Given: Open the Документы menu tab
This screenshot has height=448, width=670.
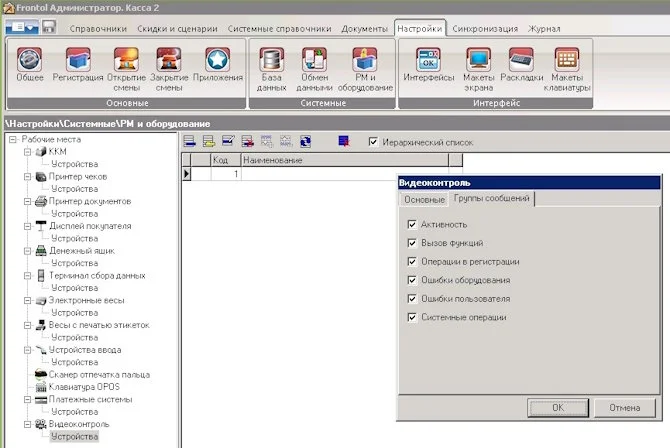Looking at the screenshot, I should pos(364,29).
